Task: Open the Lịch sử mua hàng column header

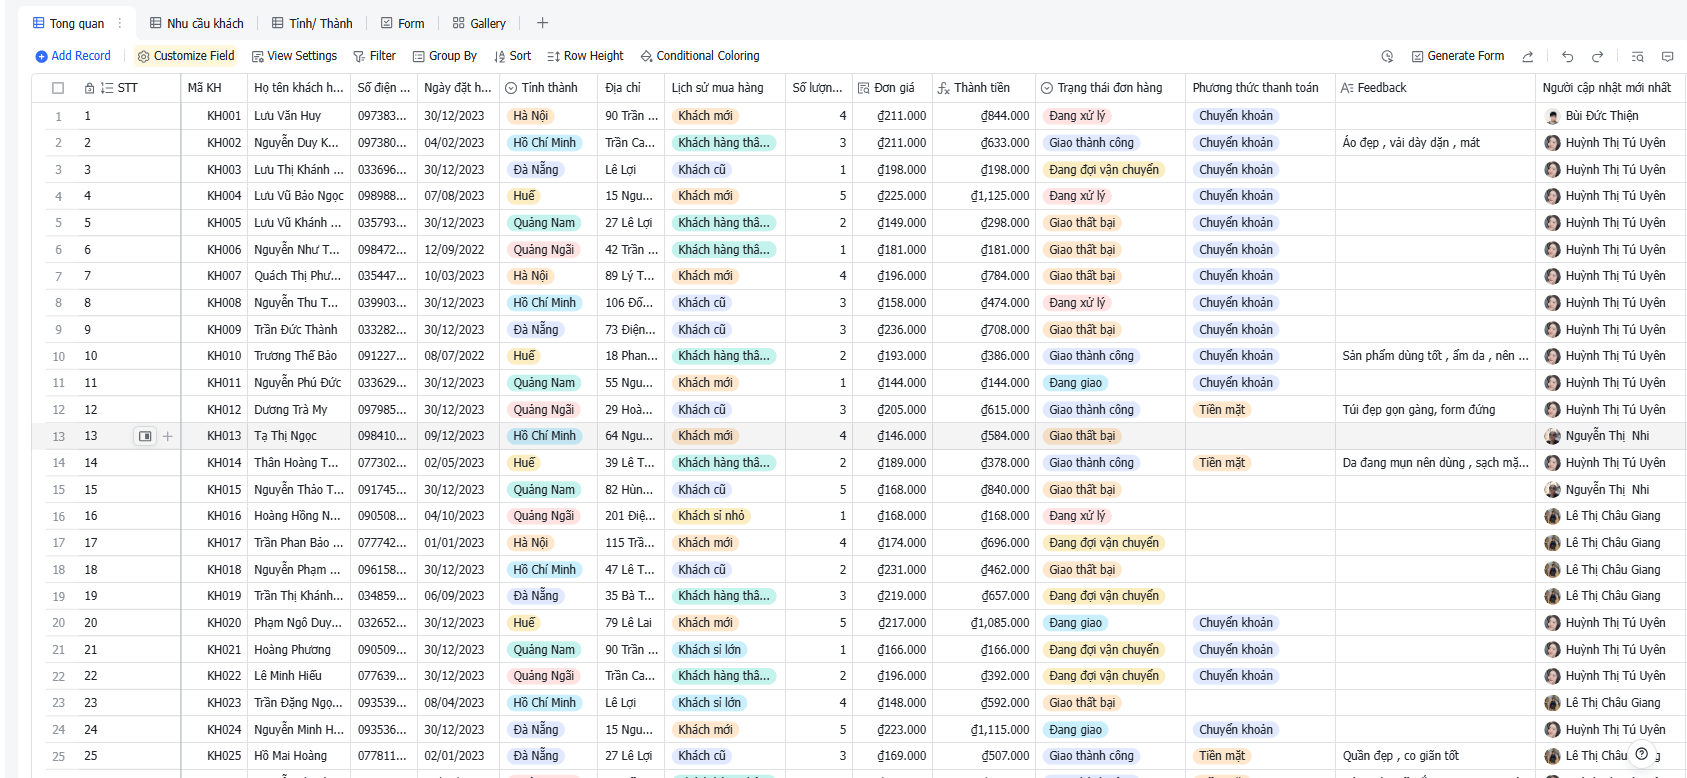Action: point(725,88)
